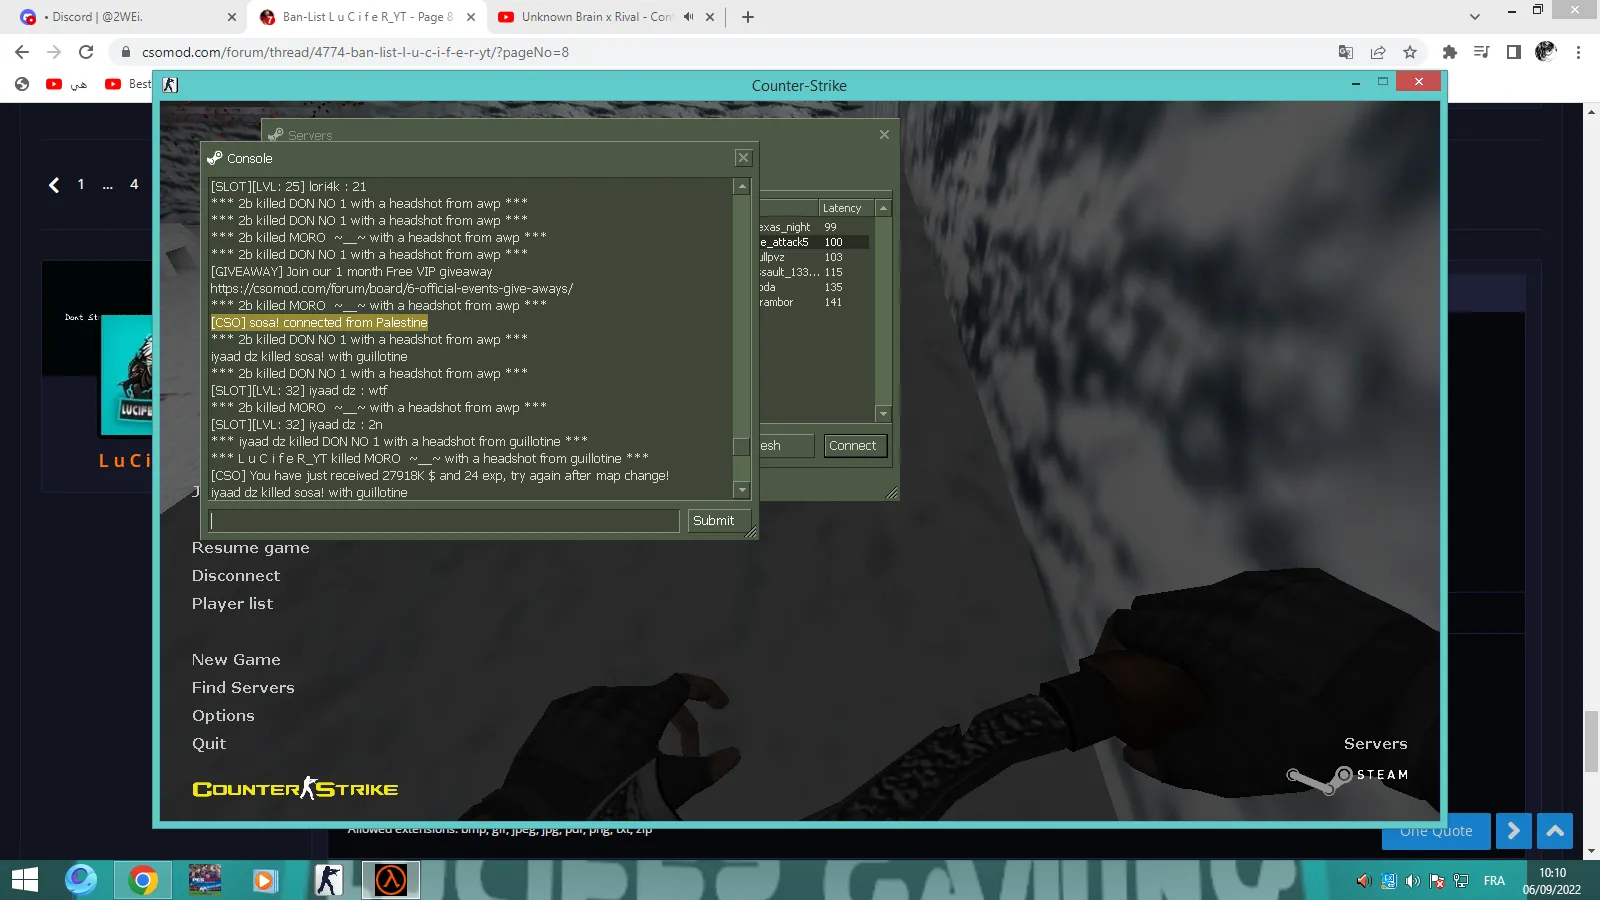
Task: Mute the YouTube tab audio icon
Action: point(689,17)
